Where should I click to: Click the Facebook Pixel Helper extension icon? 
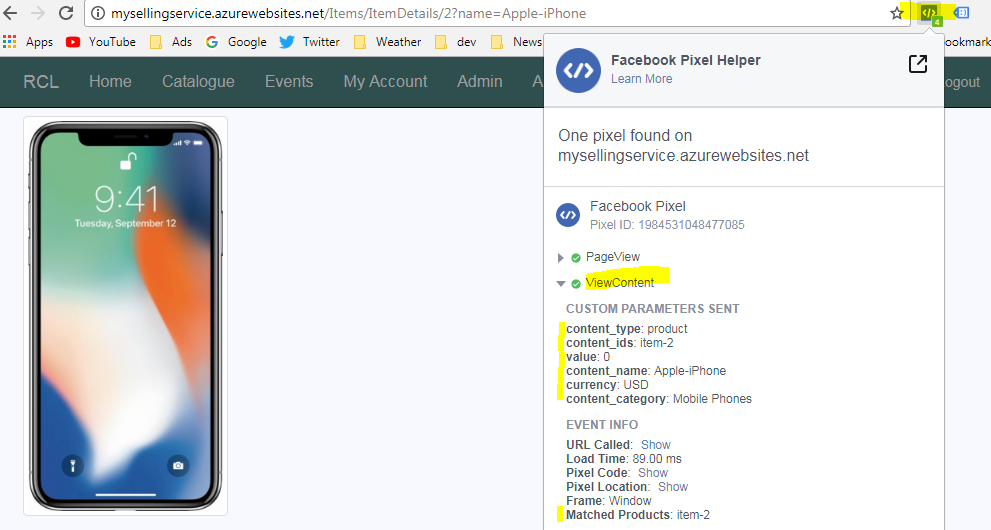929,13
